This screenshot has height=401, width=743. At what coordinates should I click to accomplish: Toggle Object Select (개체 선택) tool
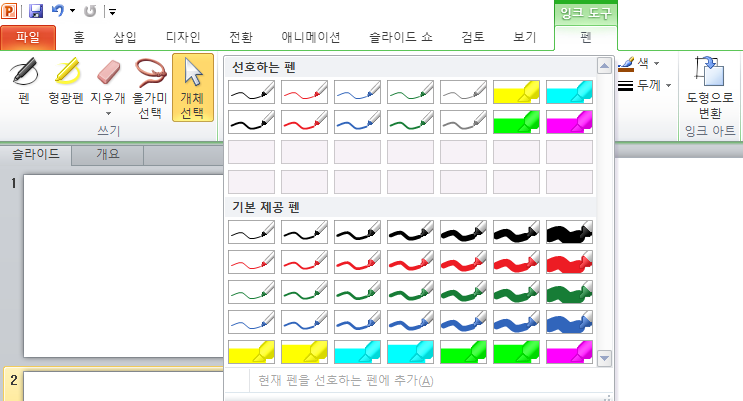point(192,87)
